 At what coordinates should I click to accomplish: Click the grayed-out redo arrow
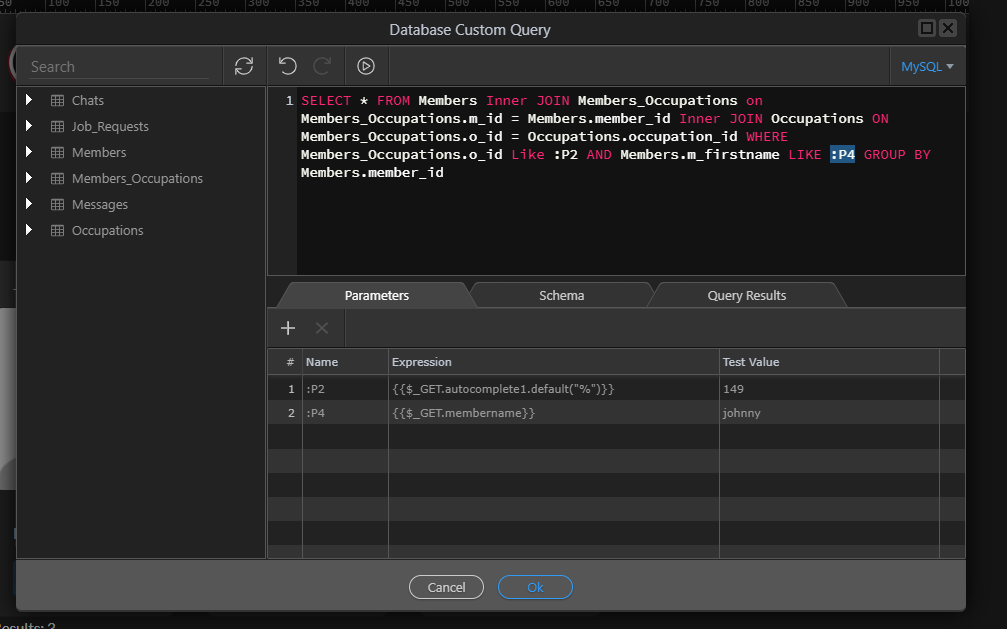coord(322,66)
